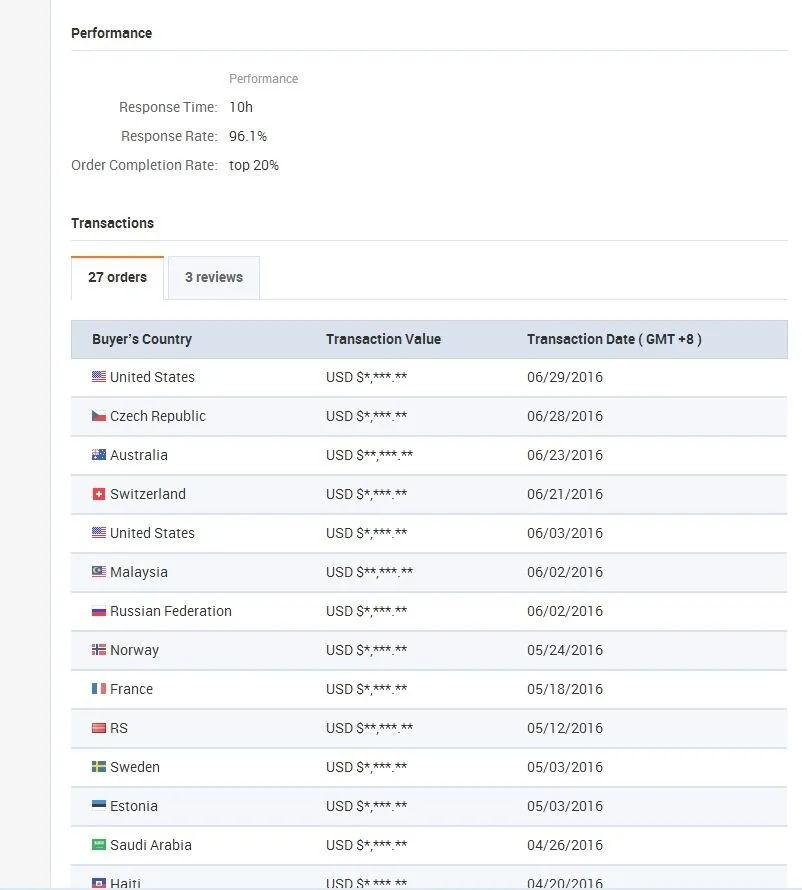Click the top 20% order completion value

pyautogui.click(x=254, y=165)
